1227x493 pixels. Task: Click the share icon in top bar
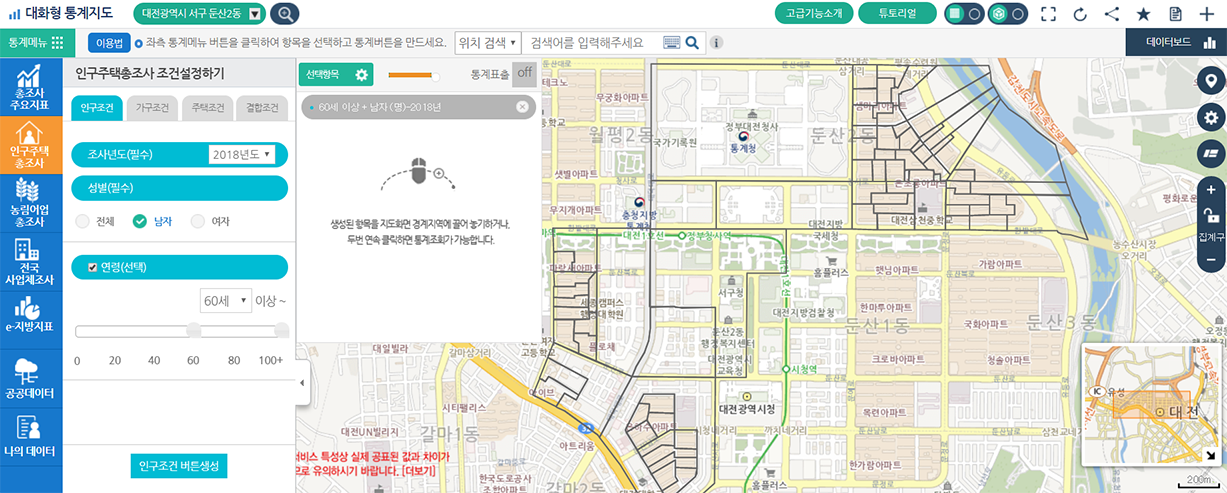(x=1112, y=14)
